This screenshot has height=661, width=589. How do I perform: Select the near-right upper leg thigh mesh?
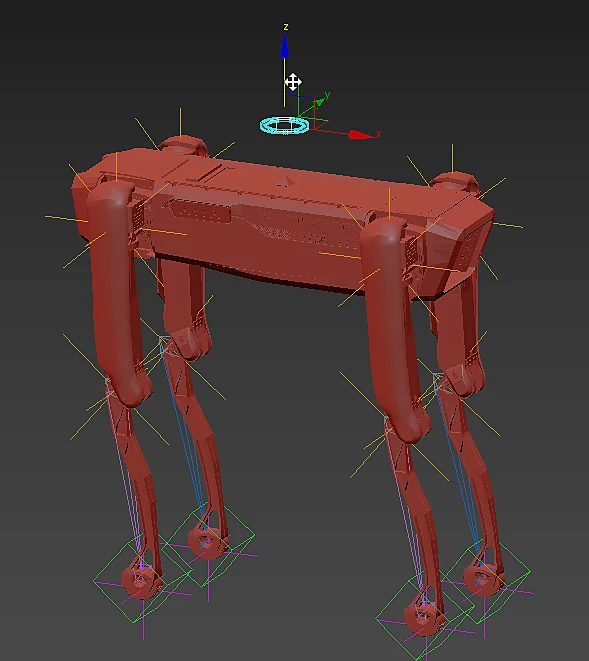(394, 327)
